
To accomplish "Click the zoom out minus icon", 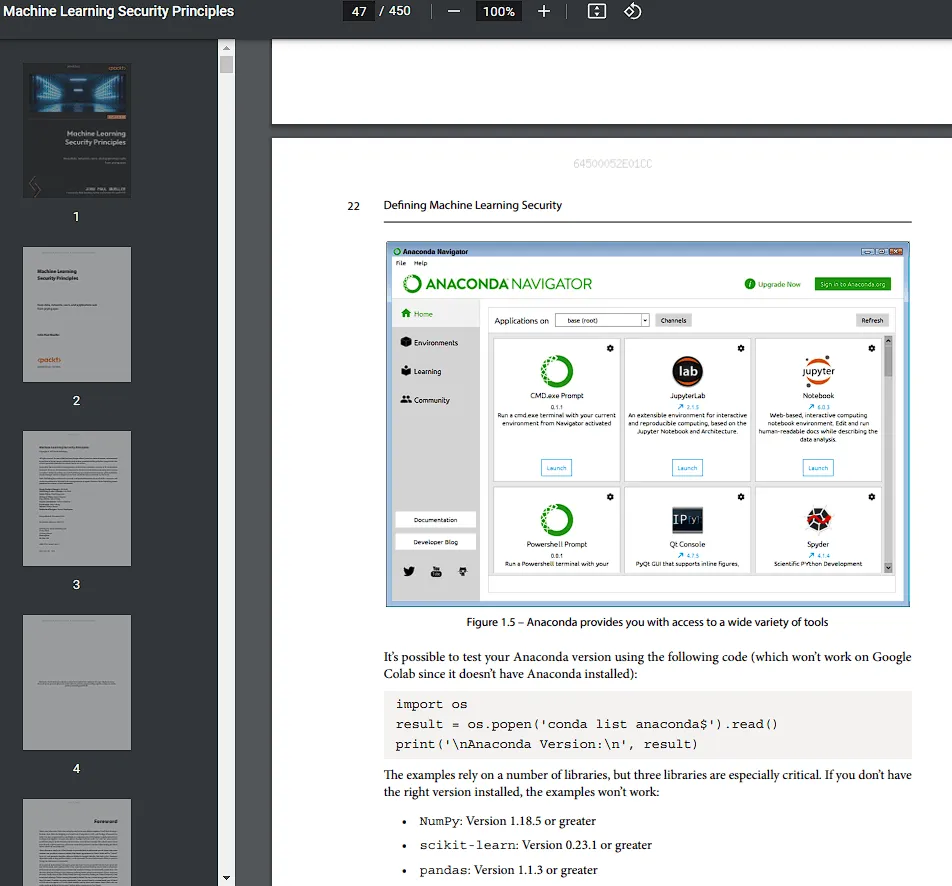I will click(x=454, y=12).
